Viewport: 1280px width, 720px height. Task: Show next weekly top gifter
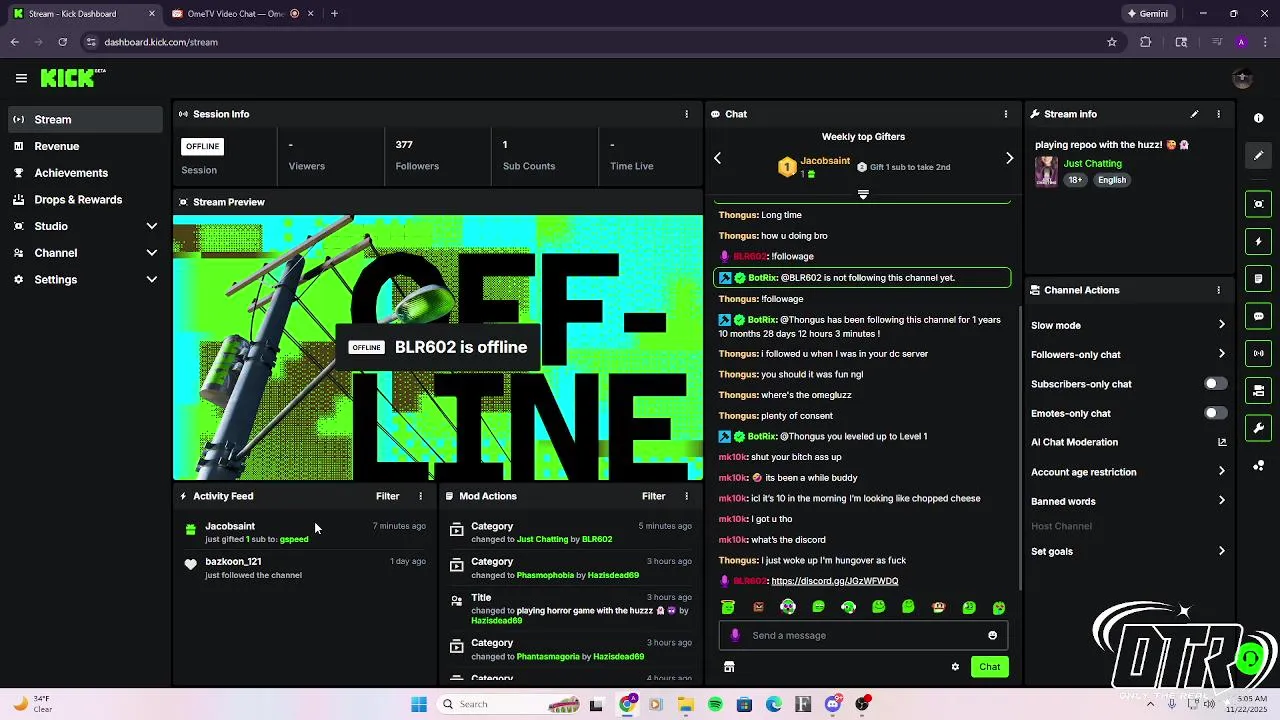(x=1009, y=158)
